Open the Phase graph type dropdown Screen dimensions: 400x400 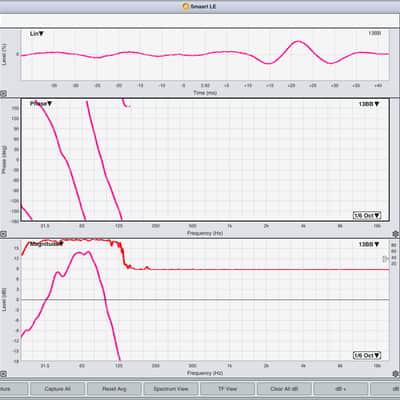[x=41, y=104]
